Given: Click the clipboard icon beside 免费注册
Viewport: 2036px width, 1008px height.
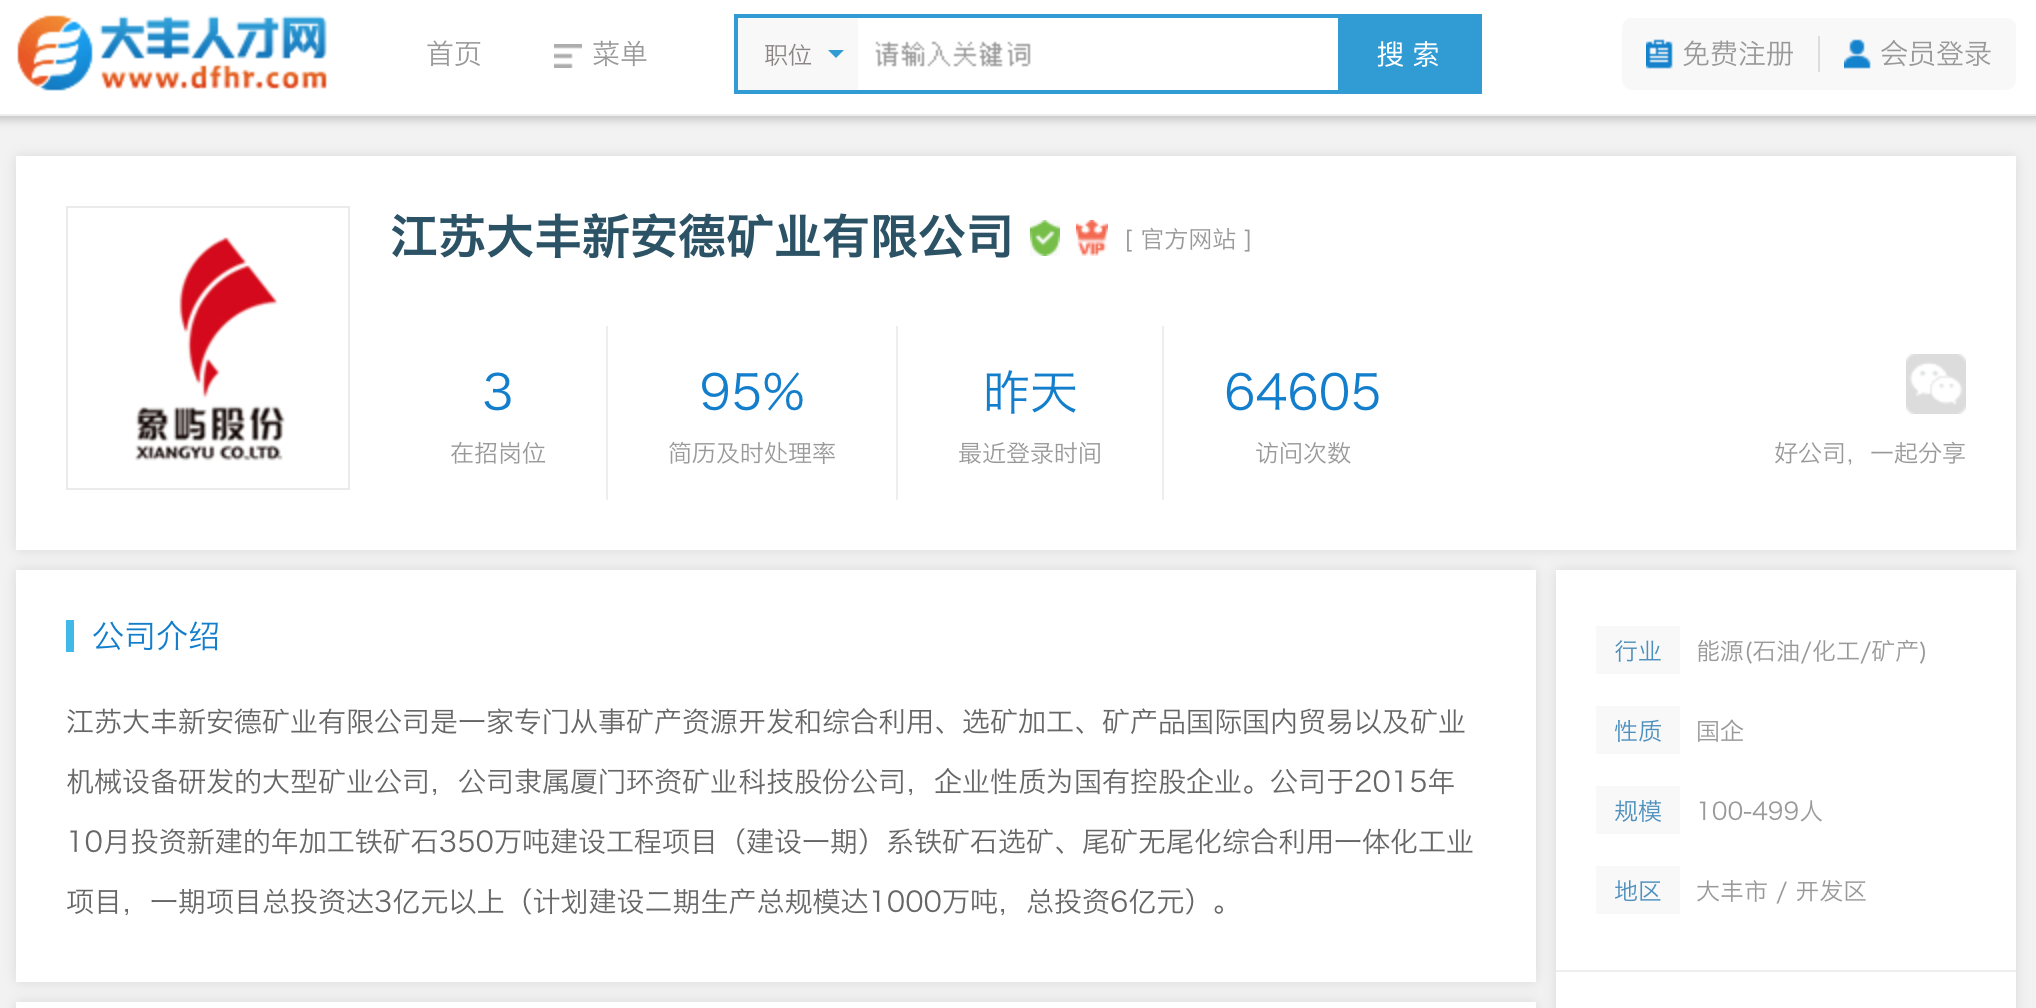Looking at the screenshot, I should tap(1658, 54).
